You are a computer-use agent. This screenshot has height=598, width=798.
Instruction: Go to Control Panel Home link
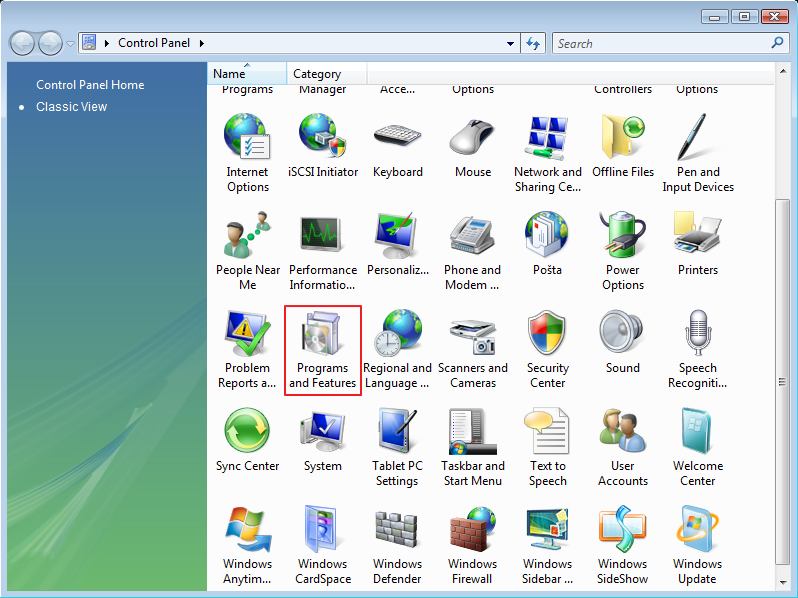(90, 85)
